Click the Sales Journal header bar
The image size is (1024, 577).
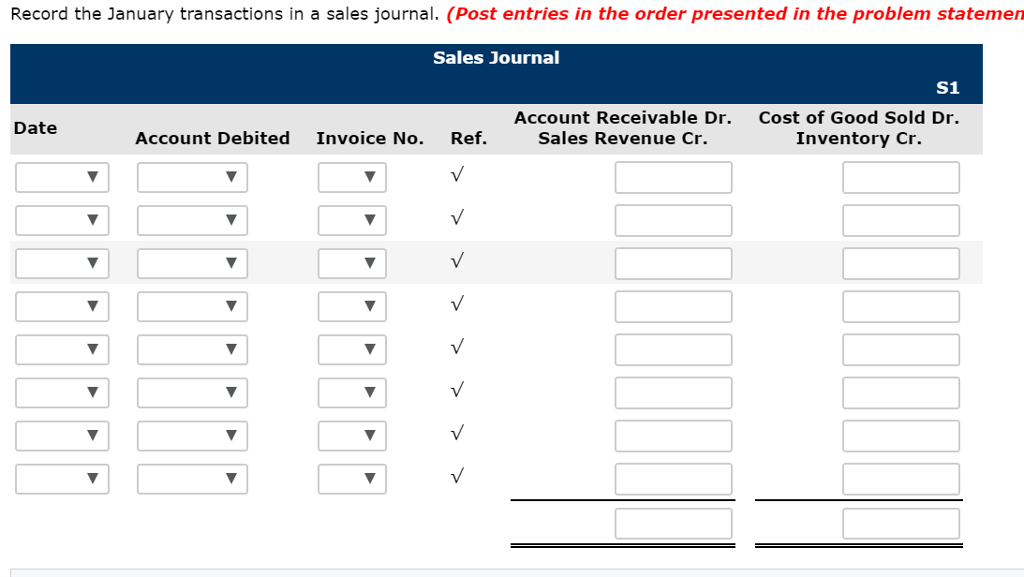495,58
